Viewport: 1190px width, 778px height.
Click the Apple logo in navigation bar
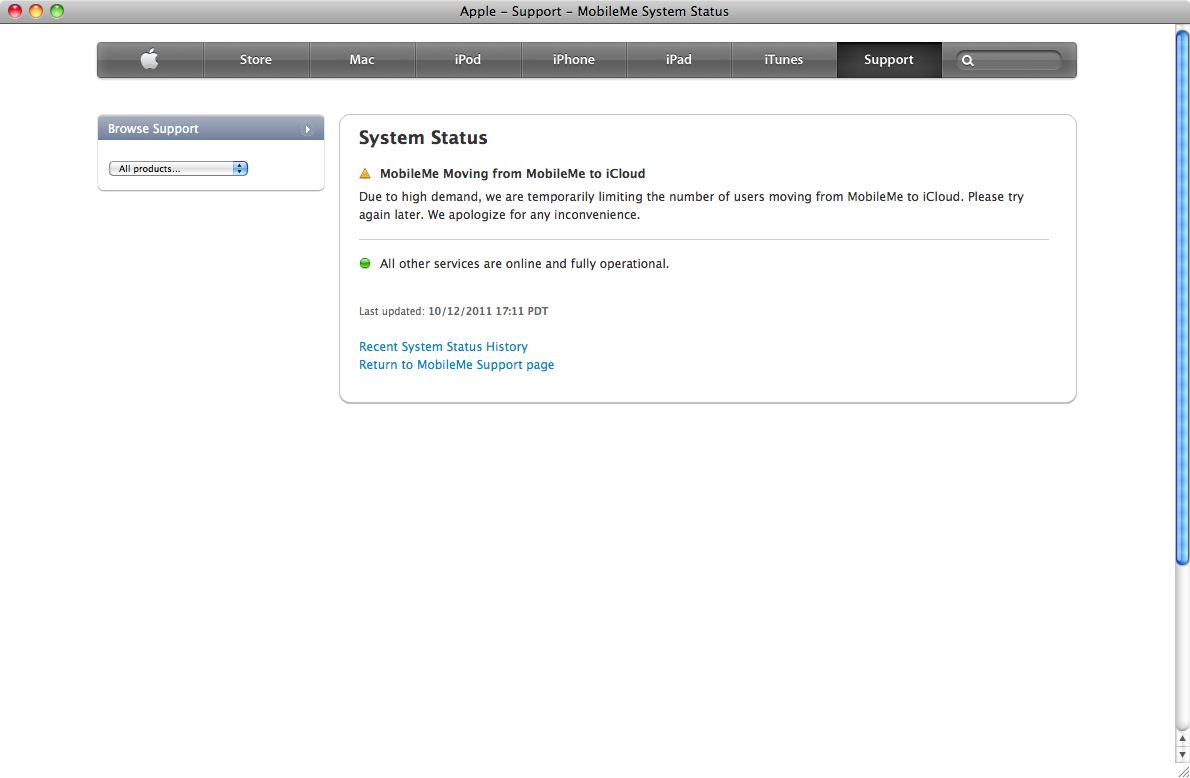pos(150,59)
